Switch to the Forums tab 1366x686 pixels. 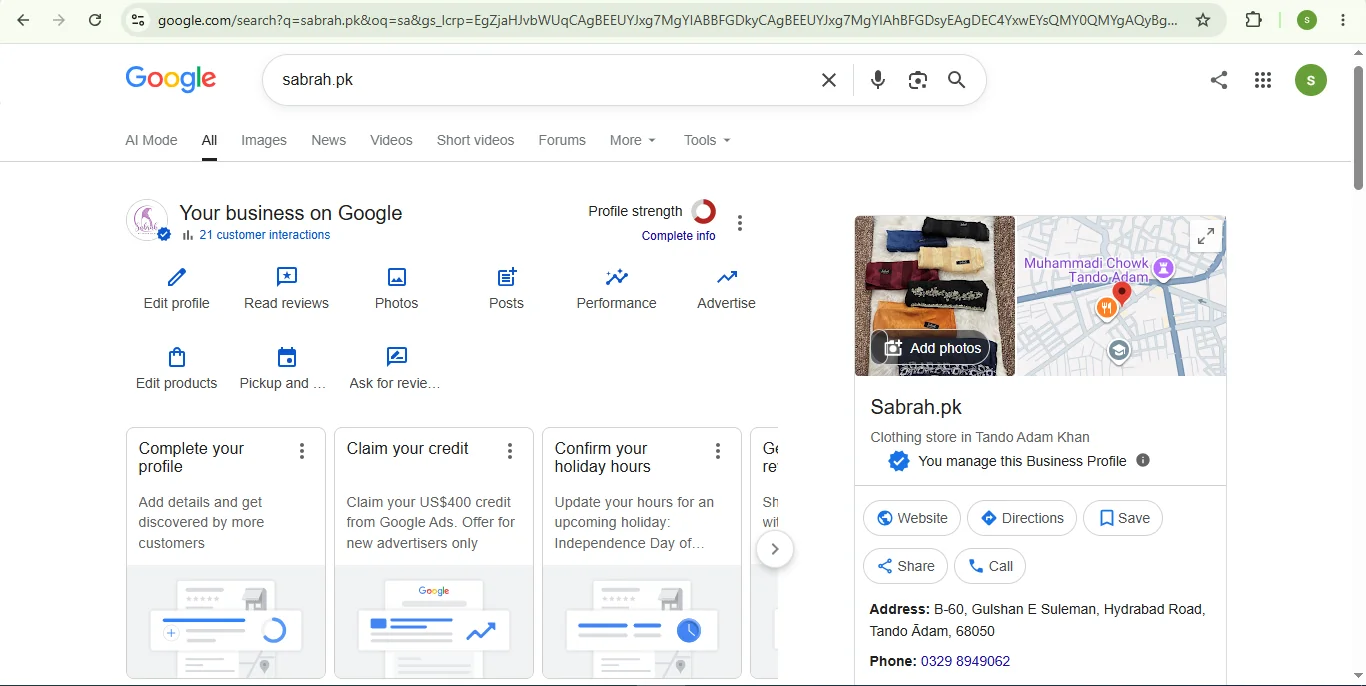[562, 140]
